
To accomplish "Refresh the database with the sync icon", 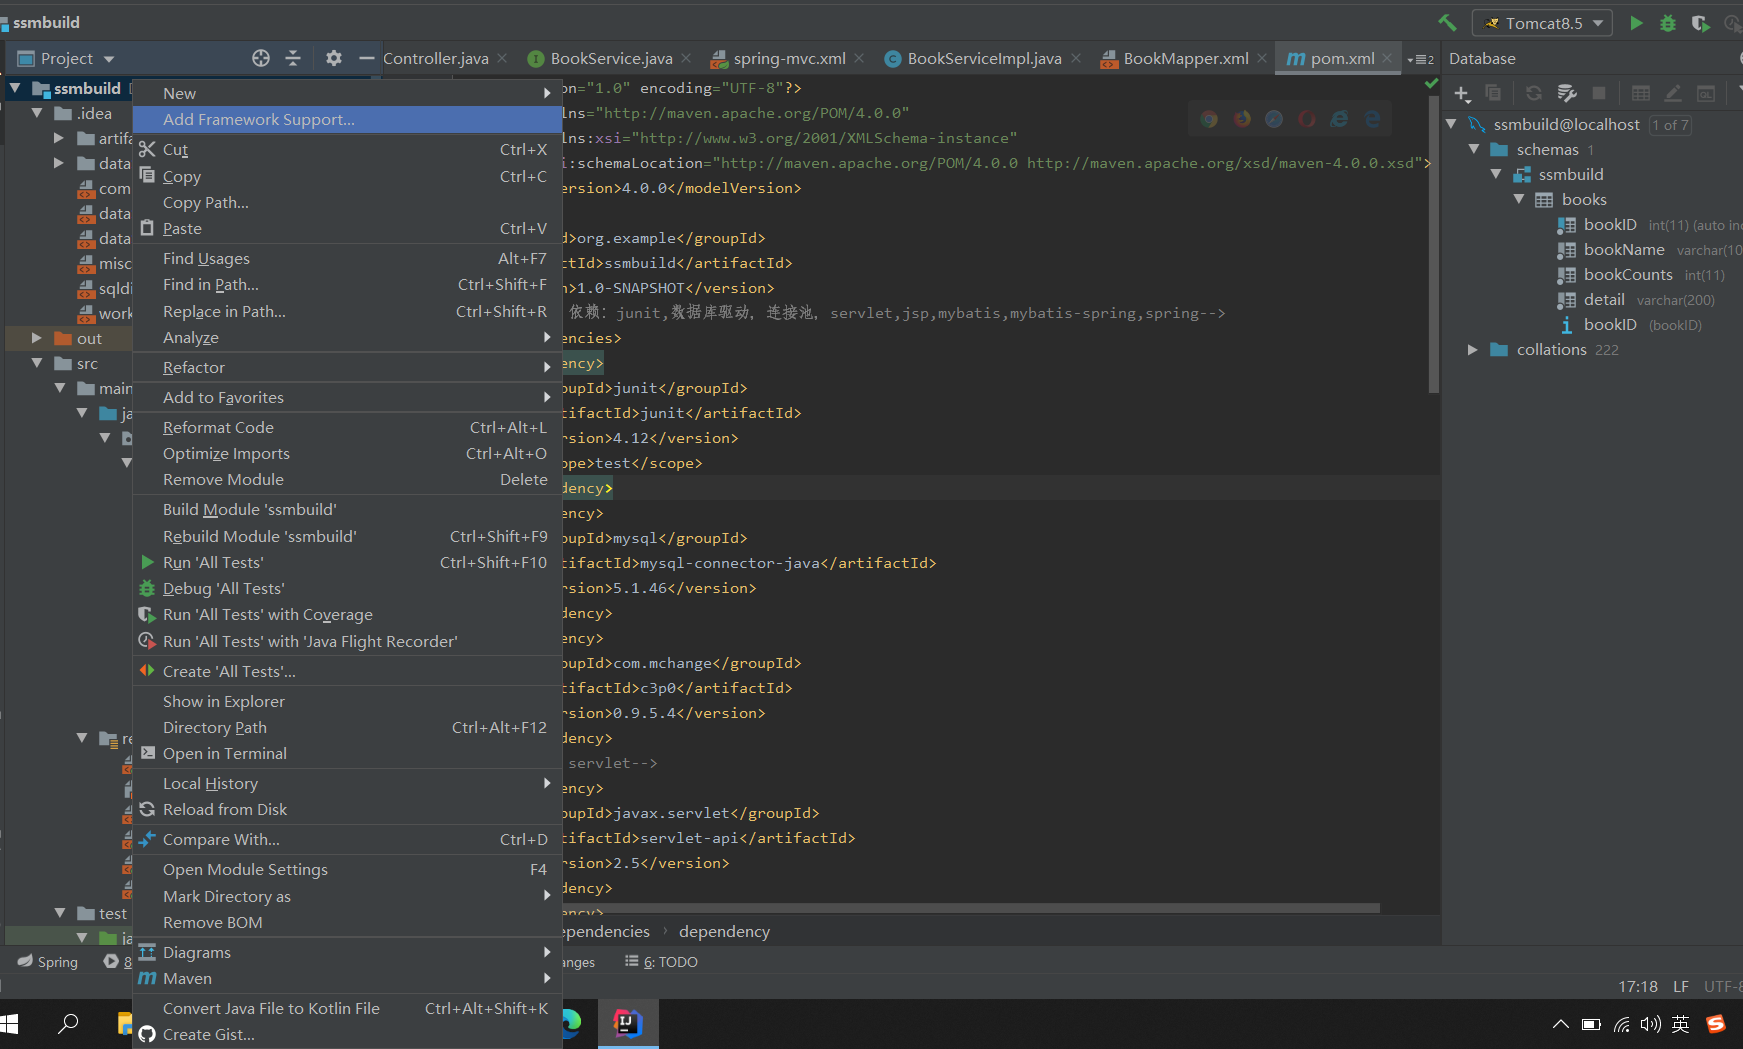I will pyautogui.click(x=1533, y=93).
